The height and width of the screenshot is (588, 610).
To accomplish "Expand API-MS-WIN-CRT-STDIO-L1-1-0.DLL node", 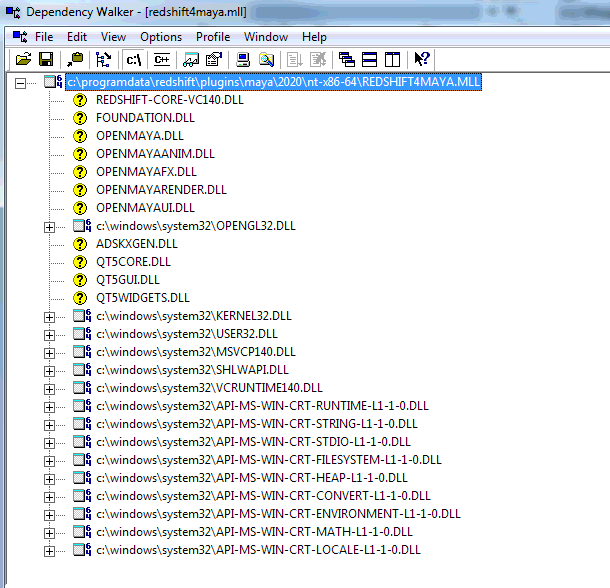I will coord(49,443).
